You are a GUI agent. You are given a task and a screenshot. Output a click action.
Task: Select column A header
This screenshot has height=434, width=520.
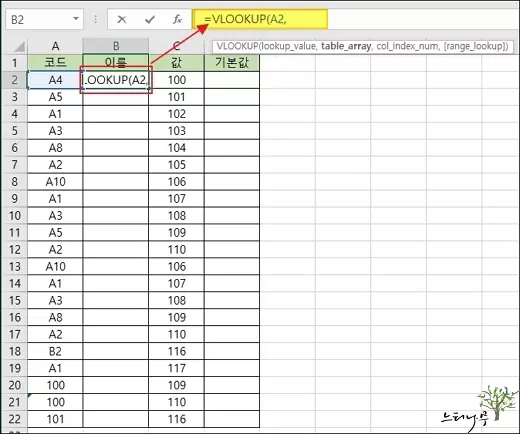[x=55, y=46]
